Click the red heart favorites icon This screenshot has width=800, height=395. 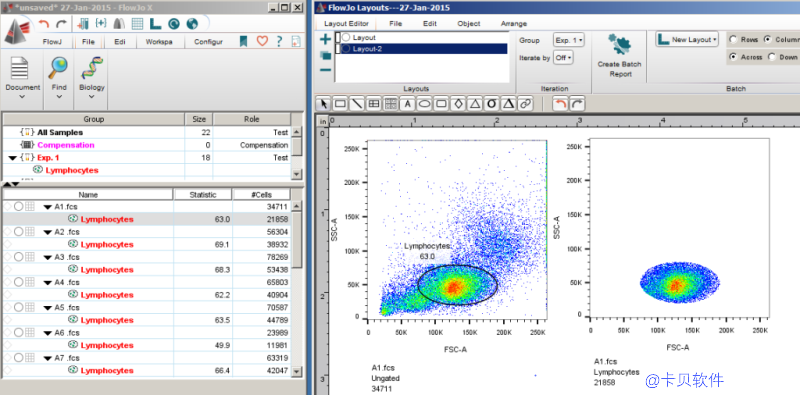pos(262,41)
